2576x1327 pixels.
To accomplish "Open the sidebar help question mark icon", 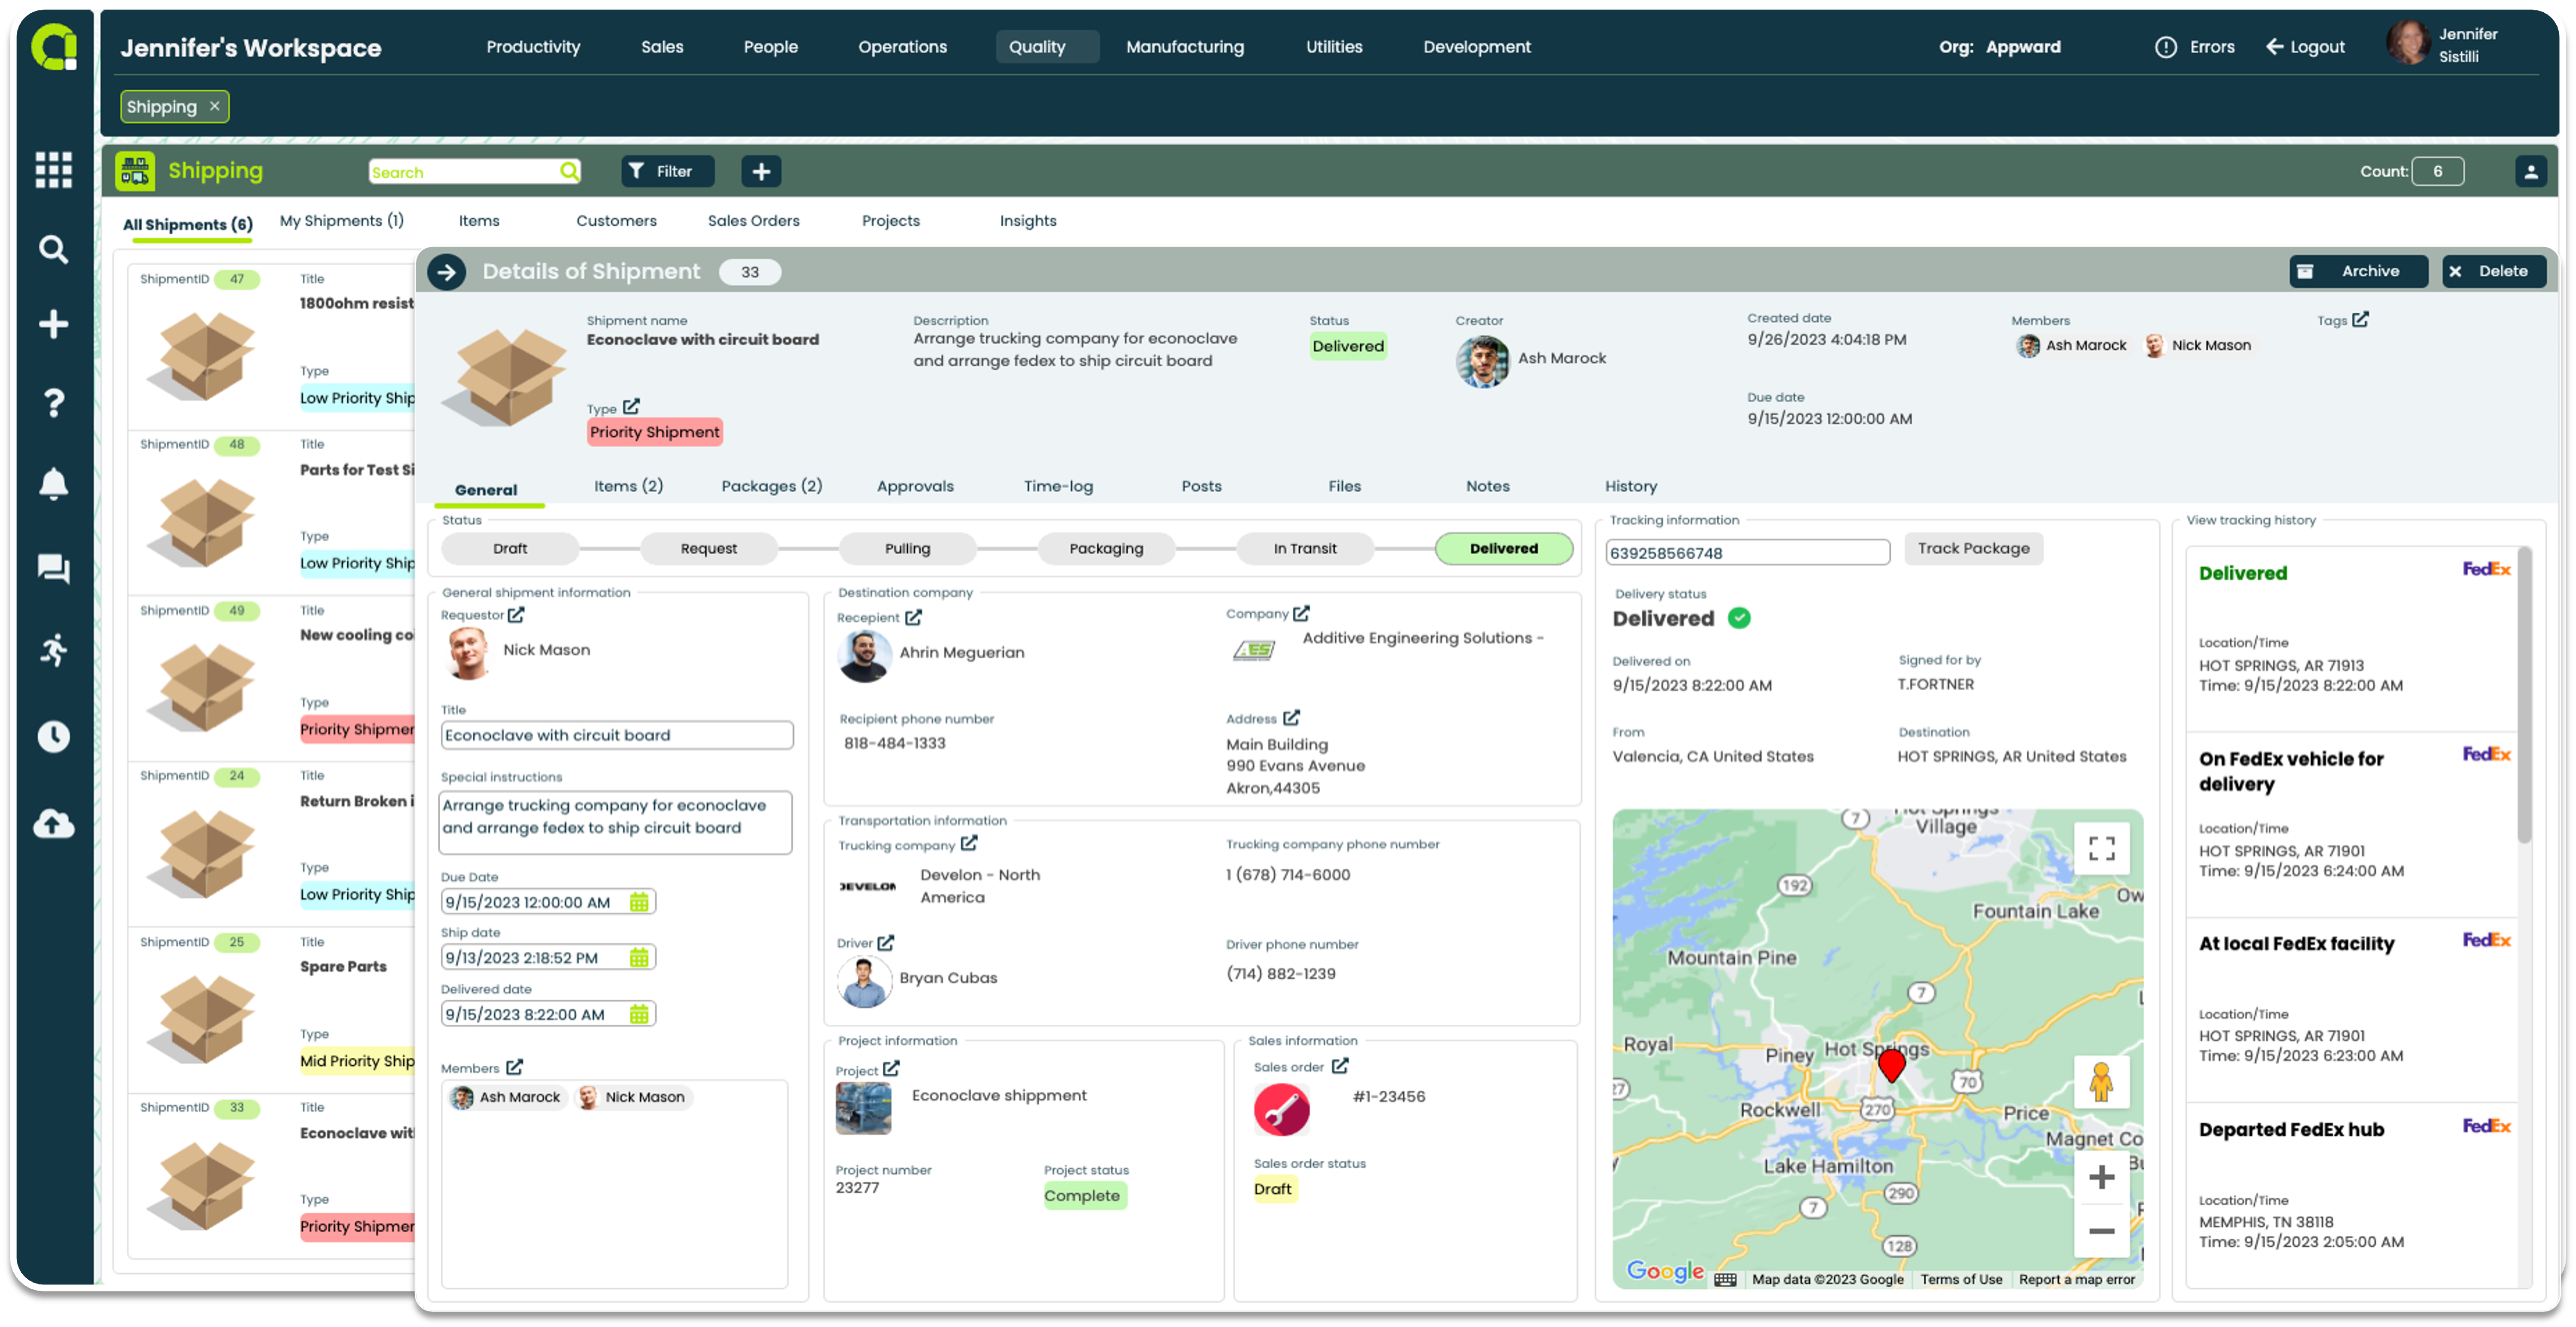I will coord(53,403).
